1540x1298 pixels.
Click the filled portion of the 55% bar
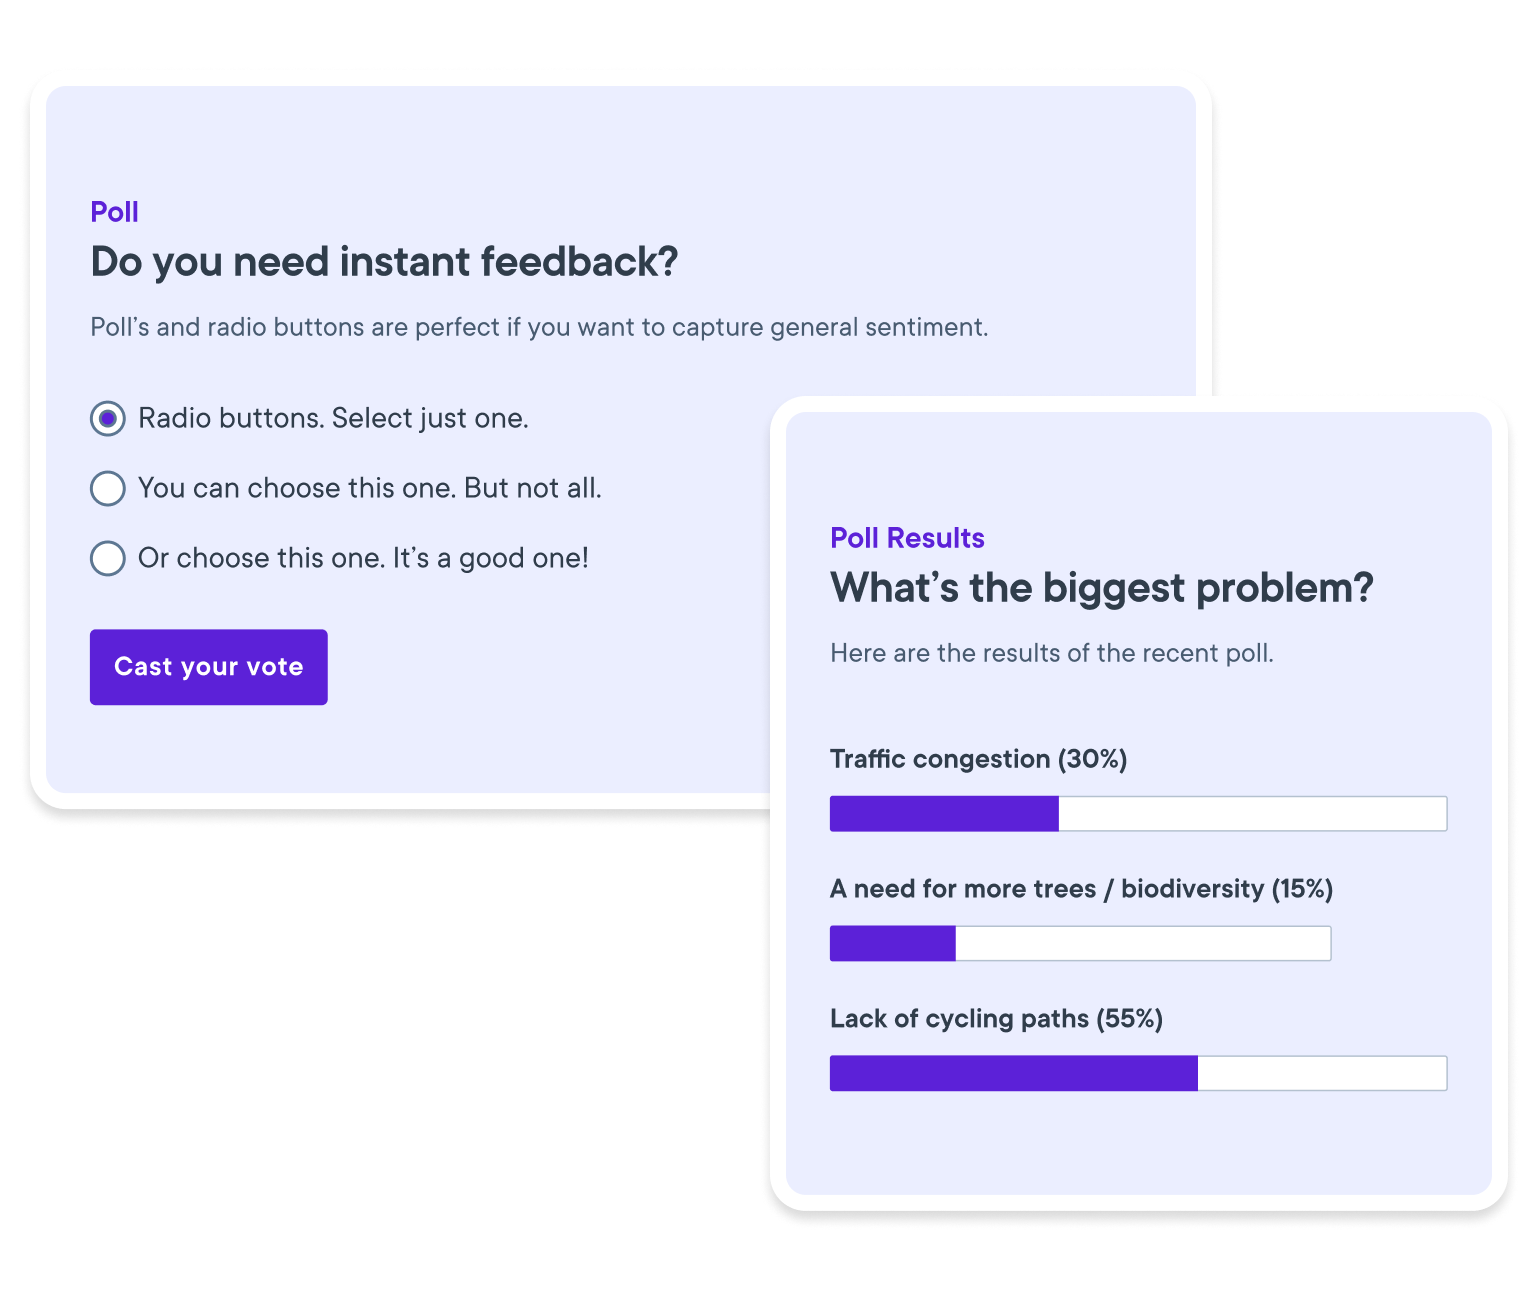(x=1010, y=1073)
